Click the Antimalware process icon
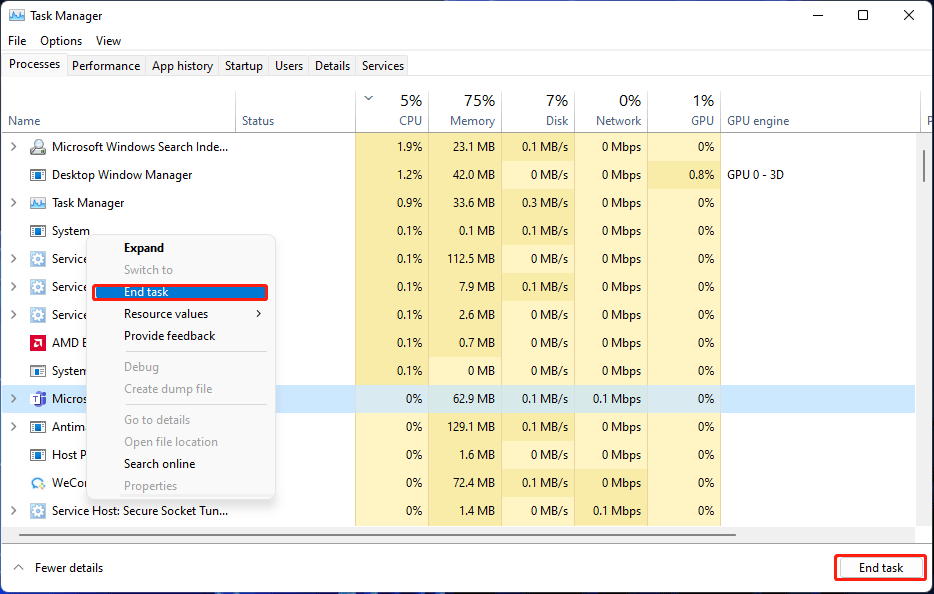This screenshot has height=594, width=934. click(x=38, y=427)
